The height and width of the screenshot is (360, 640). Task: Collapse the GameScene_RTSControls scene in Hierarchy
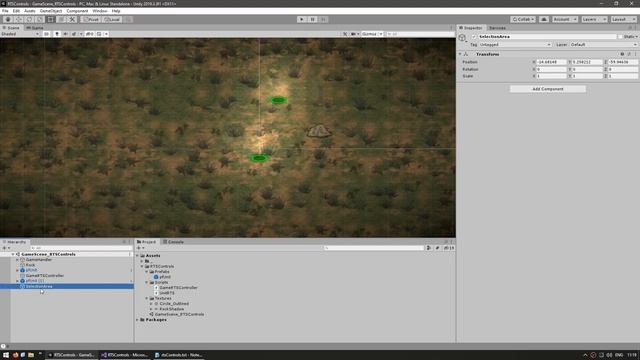tap(13, 254)
